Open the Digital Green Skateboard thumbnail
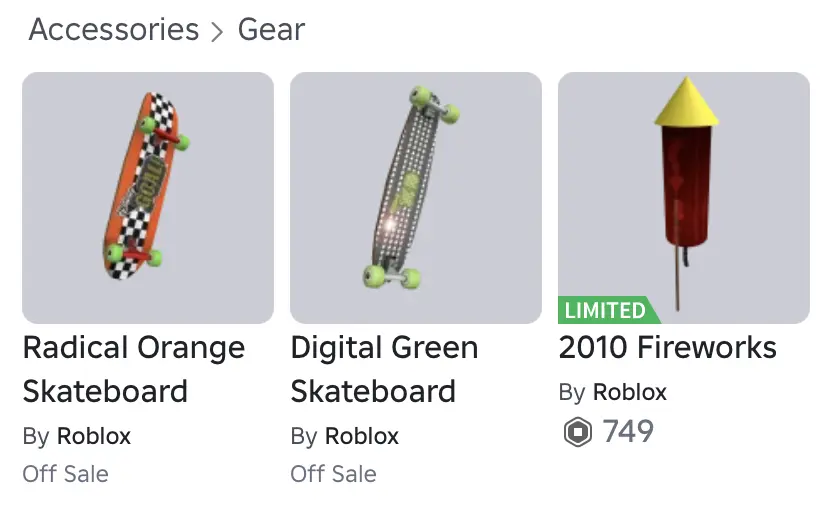Screen dimensions: 840x518 pyautogui.click(x=416, y=197)
